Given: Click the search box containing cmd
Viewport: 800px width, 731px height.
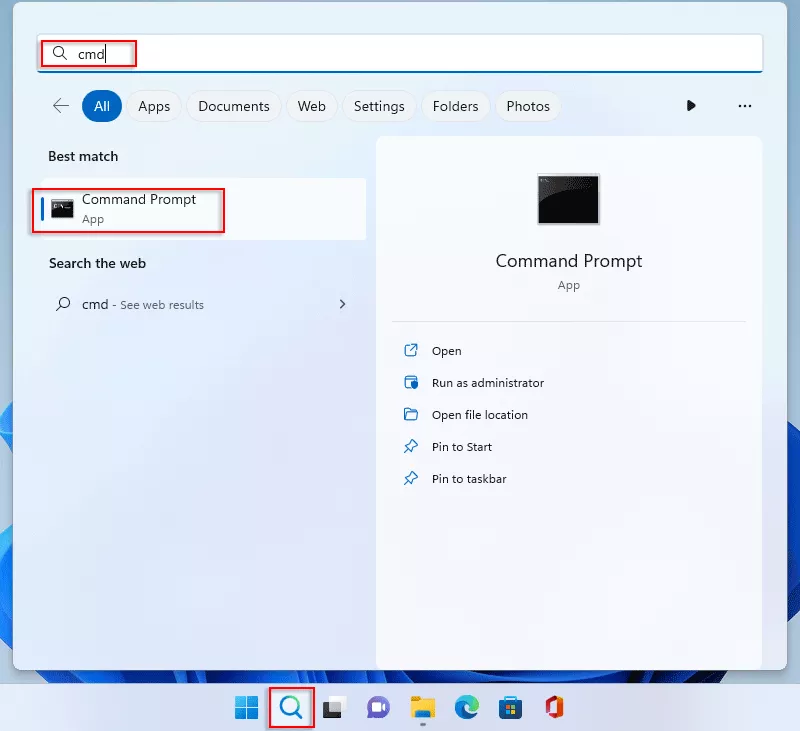Looking at the screenshot, I should click(x=400, y=53).
